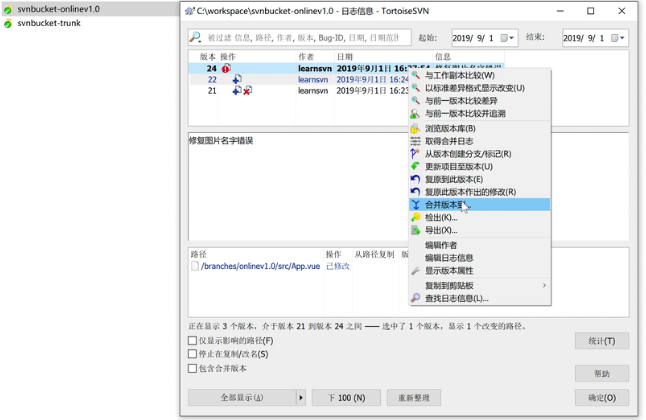
Task: Select svnbucket-trunk folder name
Action: 49,23
